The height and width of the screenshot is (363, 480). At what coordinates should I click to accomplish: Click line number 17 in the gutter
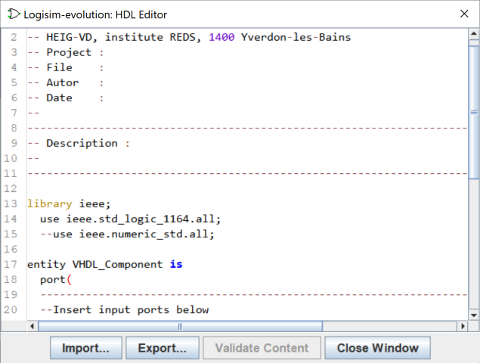(x=10, y=264)
